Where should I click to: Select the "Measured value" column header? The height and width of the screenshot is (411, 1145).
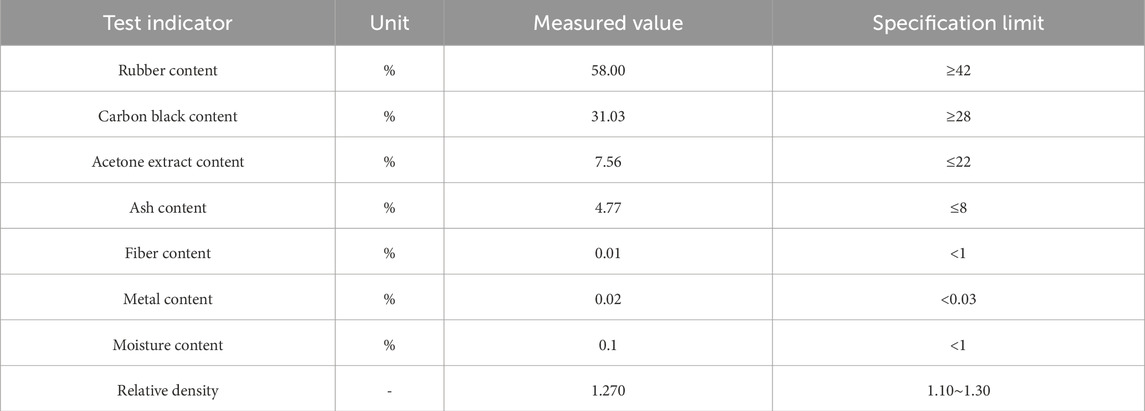pos(607,24)
